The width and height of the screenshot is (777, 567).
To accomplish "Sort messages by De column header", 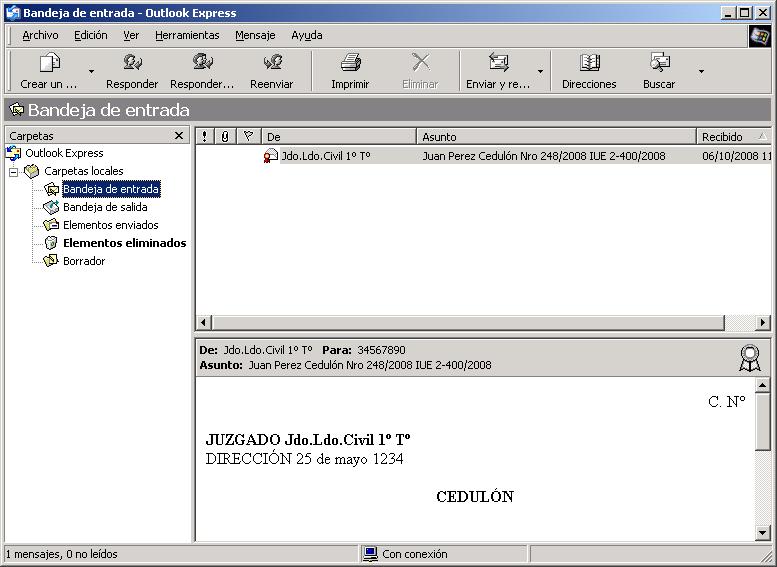I will tap(338, 136).
